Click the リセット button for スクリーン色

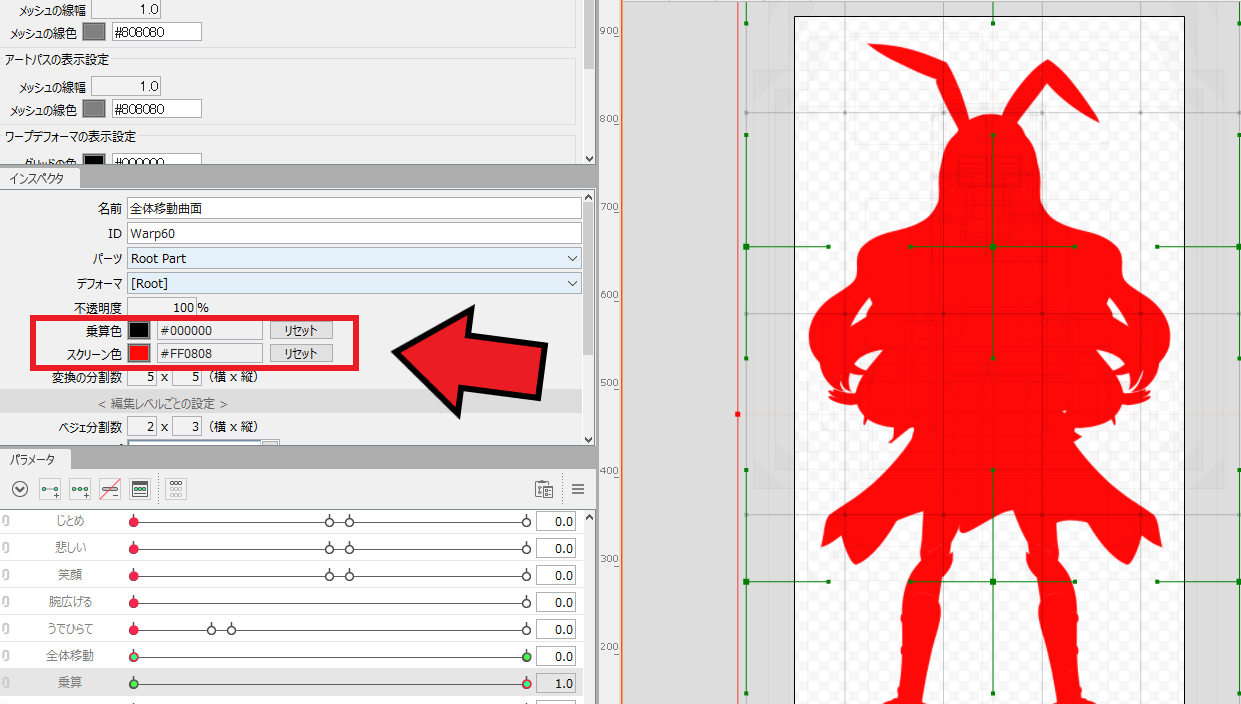pyautogui.click(x=301, y=352)
